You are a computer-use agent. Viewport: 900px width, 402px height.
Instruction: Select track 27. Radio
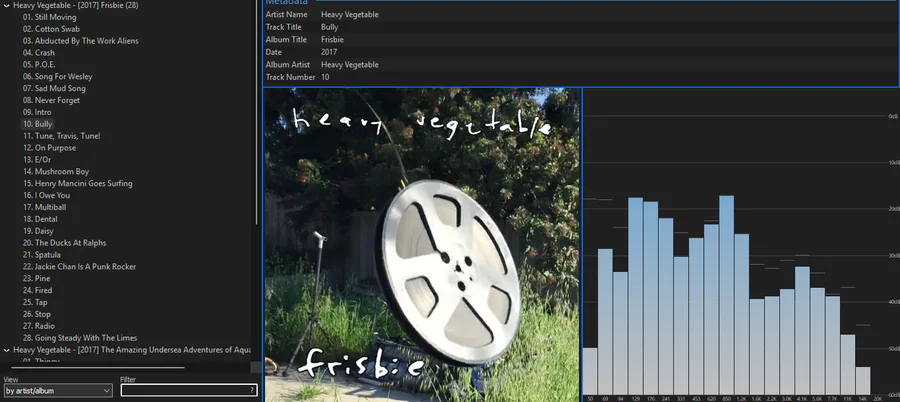click(39, 326)
